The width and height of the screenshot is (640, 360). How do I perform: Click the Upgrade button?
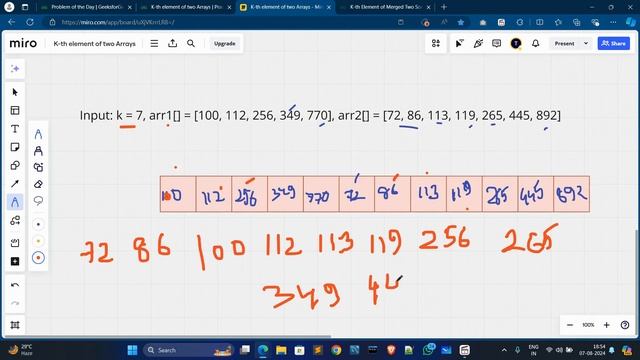[224, 43]
